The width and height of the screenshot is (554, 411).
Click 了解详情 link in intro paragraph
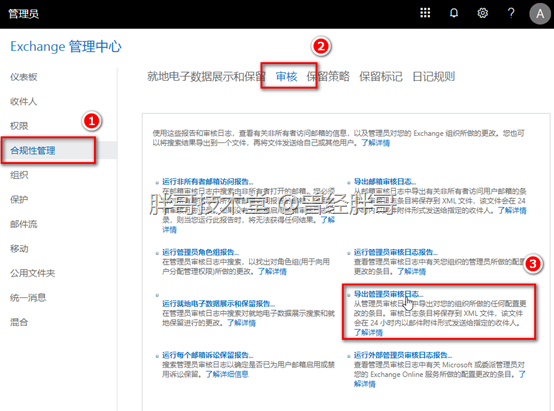(376, 143)
